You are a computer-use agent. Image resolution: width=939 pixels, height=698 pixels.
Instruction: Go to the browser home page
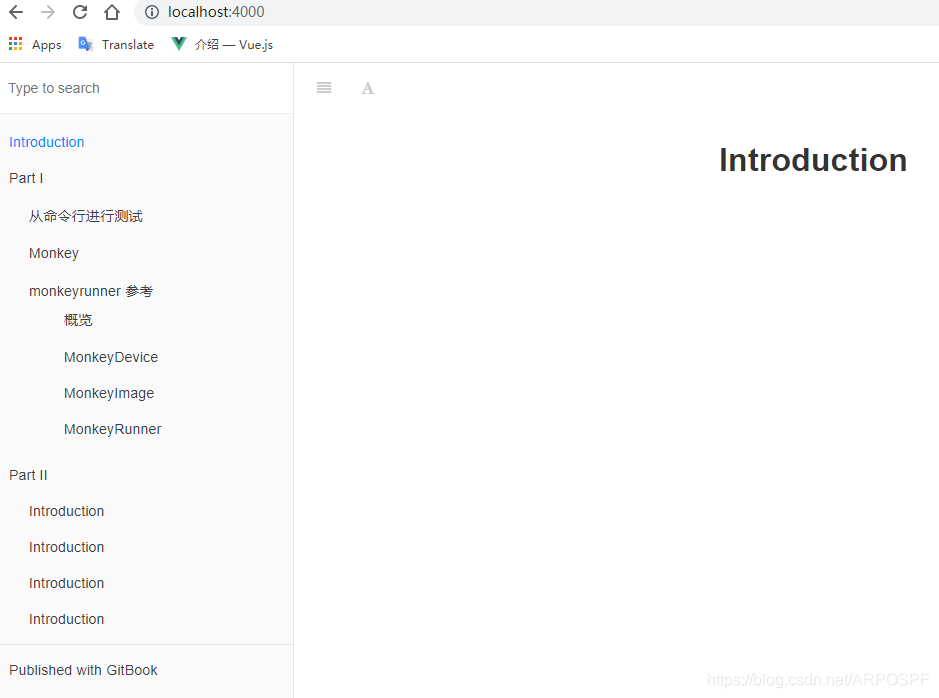[x=112, y=12]
